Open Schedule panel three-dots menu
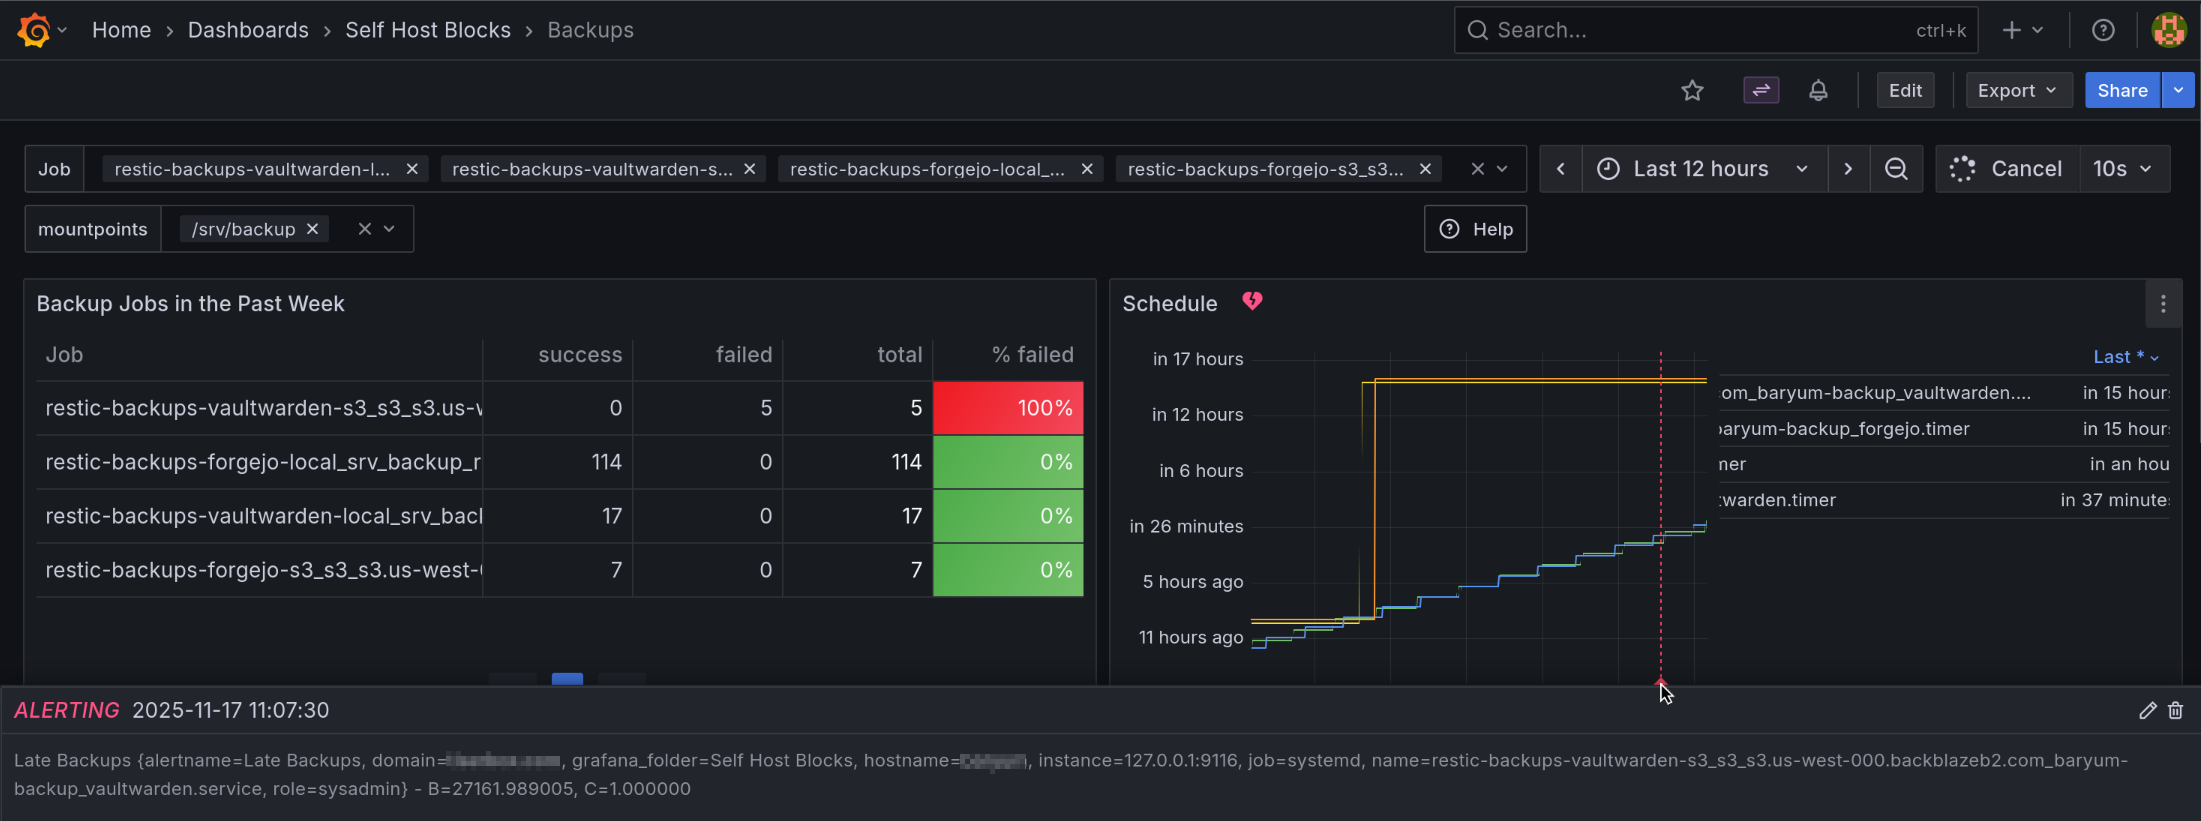 [x=2163, y=304]
